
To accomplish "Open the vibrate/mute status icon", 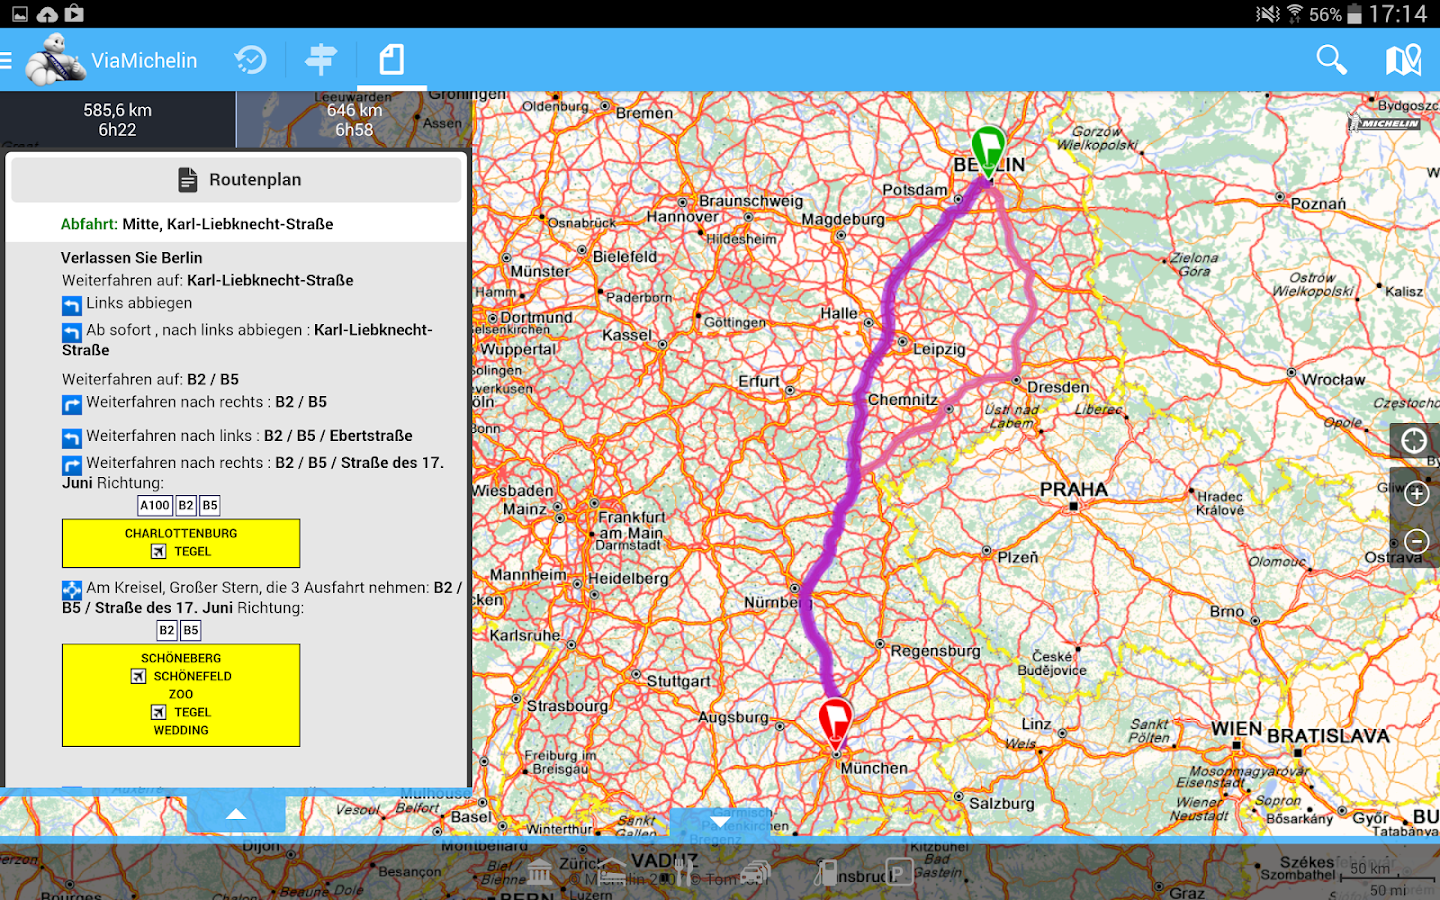I will pos(1268,14).
